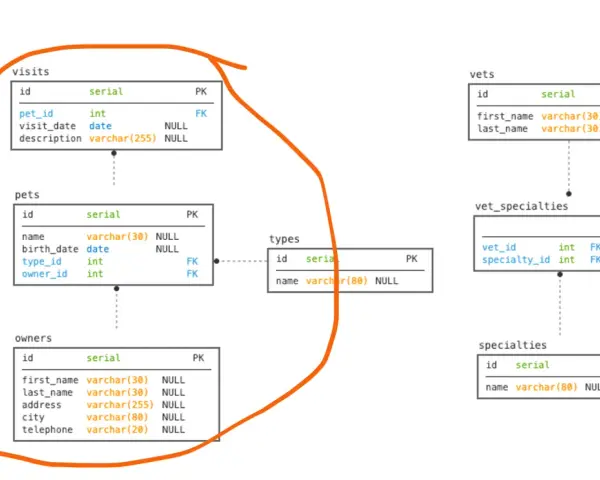The image size is (600, 480).
Task: Click the visits table title
Action: pos(31,72)
